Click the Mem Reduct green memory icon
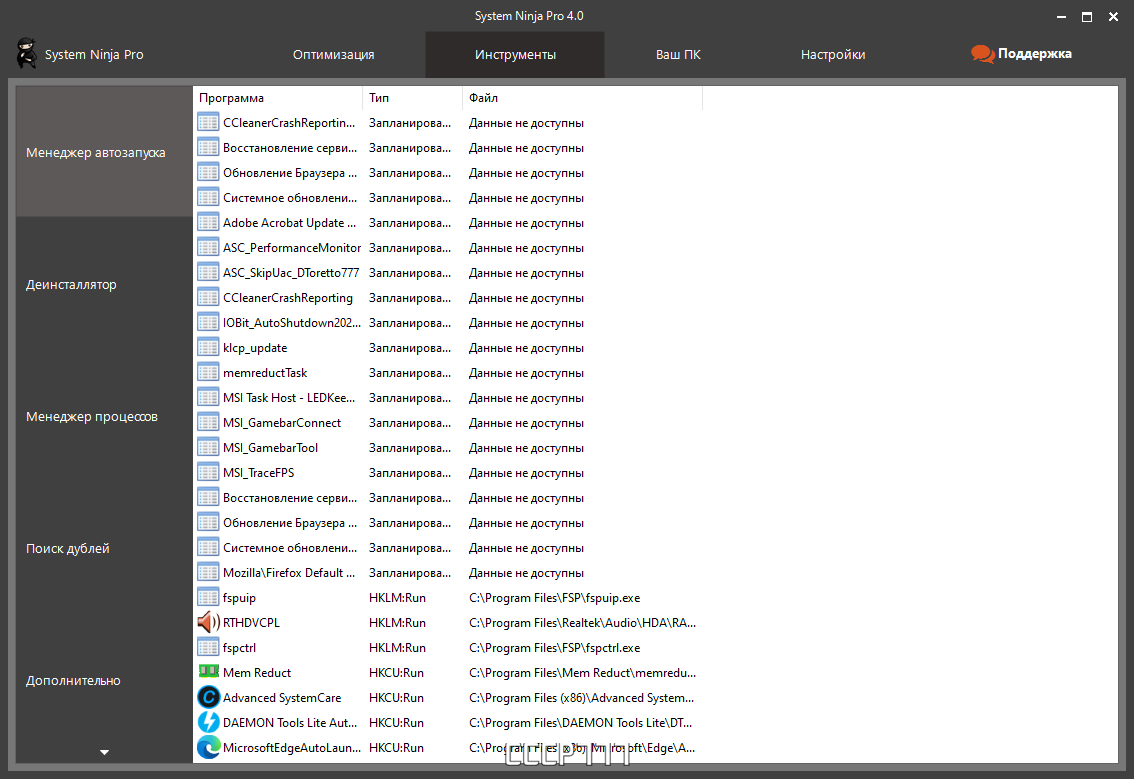The height and width of the screenshot is (779, 1134). pos(208,672)
